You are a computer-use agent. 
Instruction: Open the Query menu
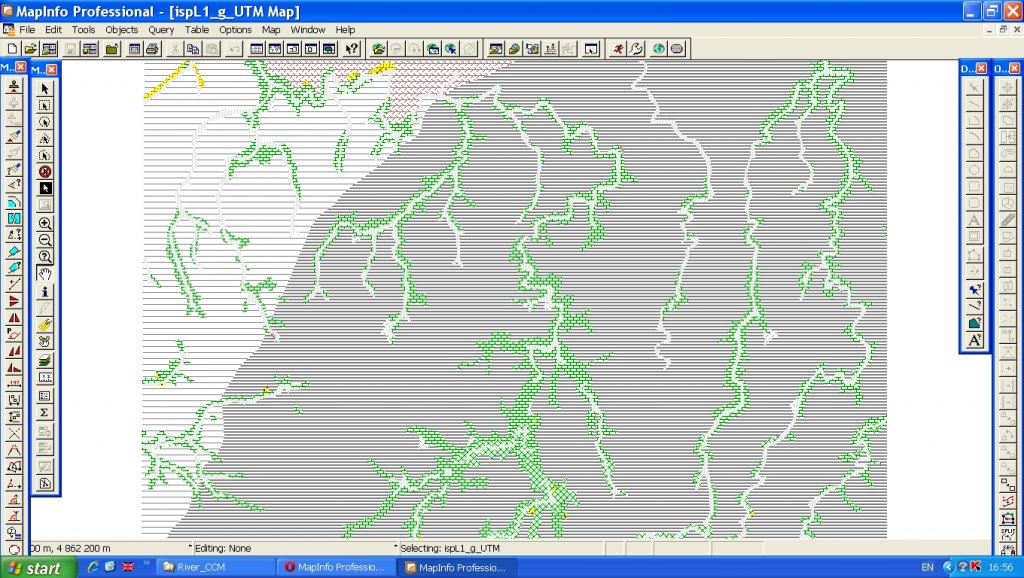tap(161, 30)
